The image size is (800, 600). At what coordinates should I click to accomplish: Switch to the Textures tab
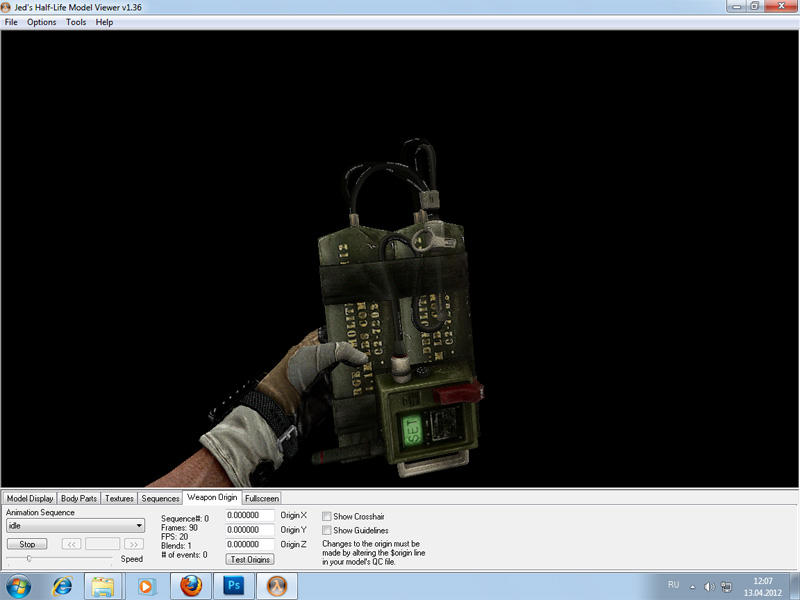[119, 498]
